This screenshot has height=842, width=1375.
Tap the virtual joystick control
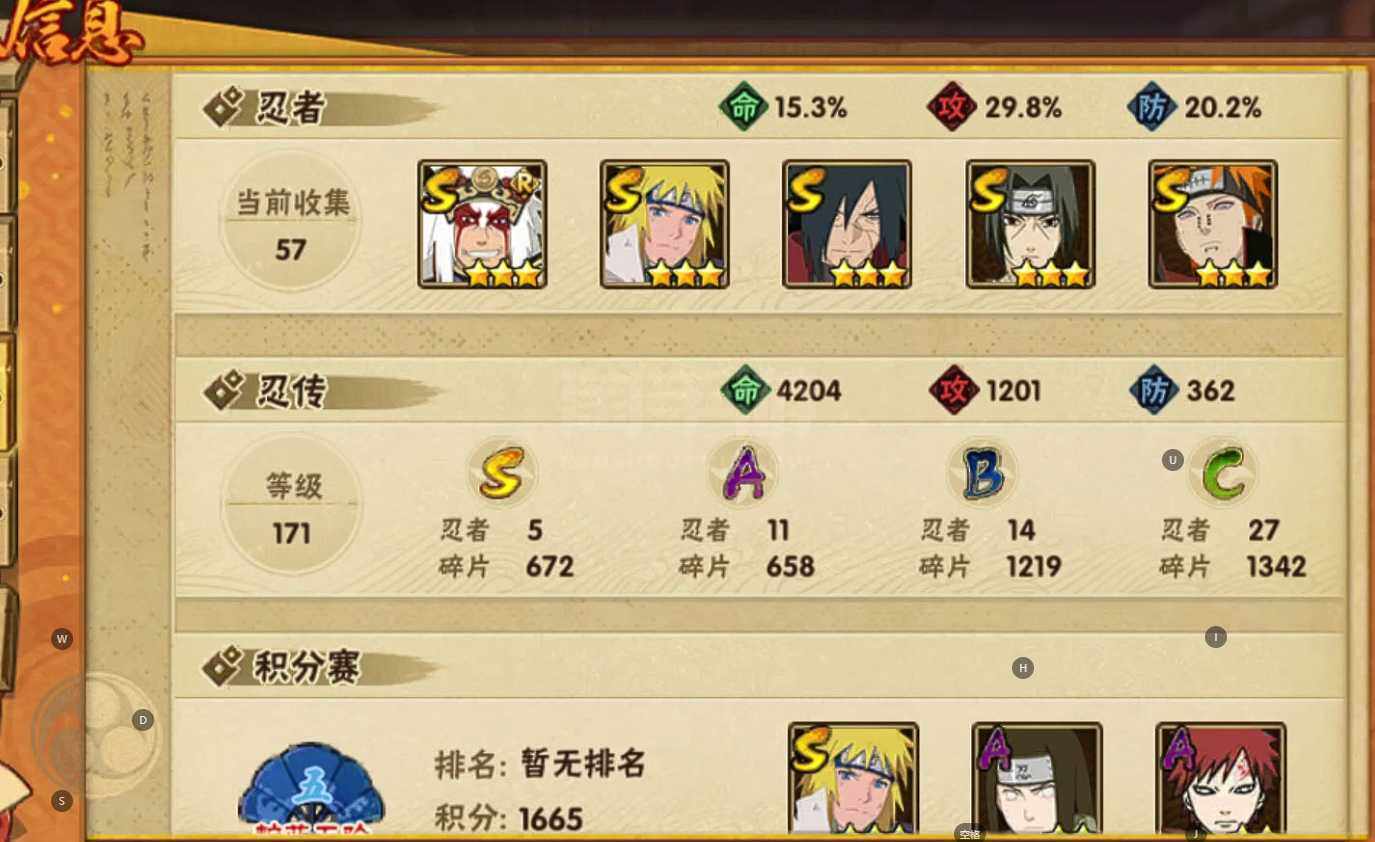(x=96, y=735)
